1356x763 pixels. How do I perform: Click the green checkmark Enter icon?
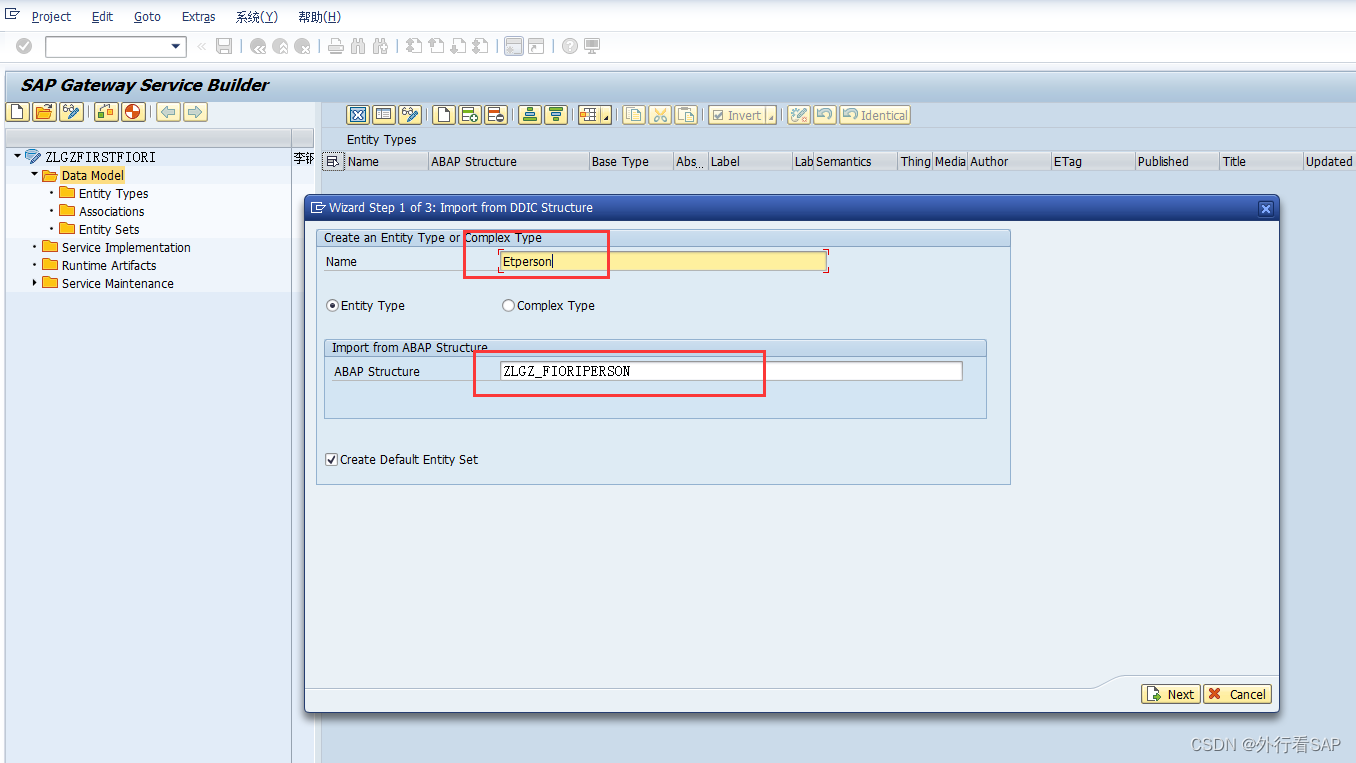[24, 46]
